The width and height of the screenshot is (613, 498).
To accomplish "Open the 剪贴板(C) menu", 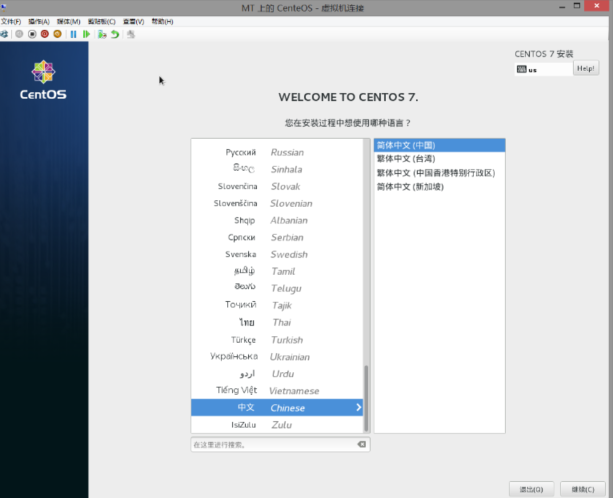I will 102,21.
